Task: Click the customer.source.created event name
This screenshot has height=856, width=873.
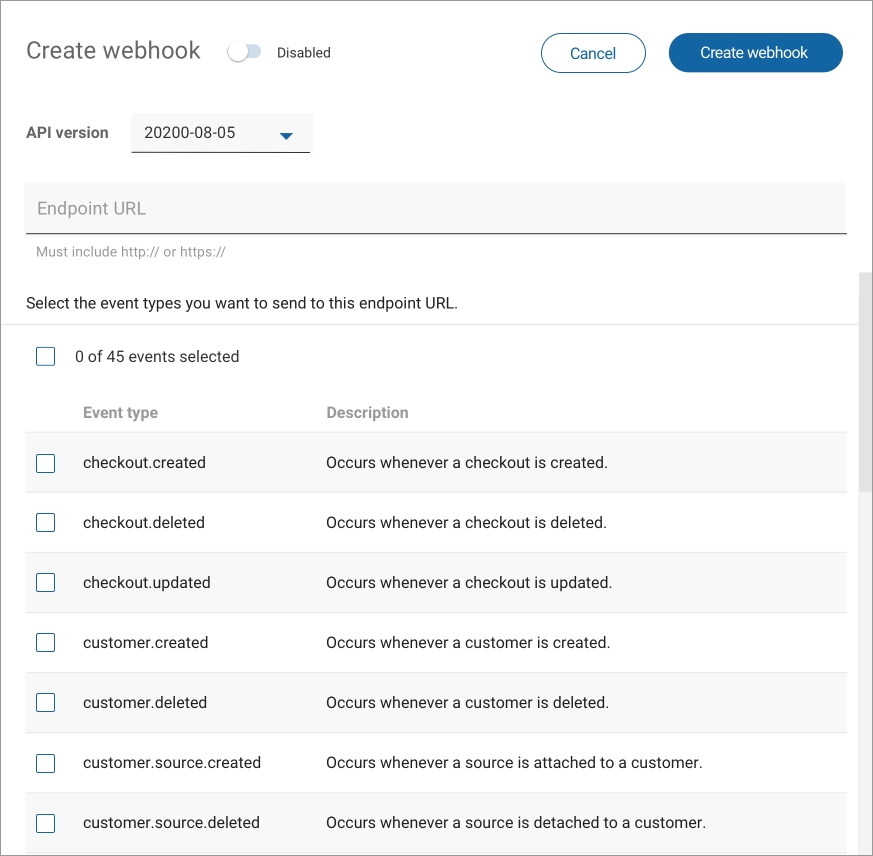Action: coord(172,763)
